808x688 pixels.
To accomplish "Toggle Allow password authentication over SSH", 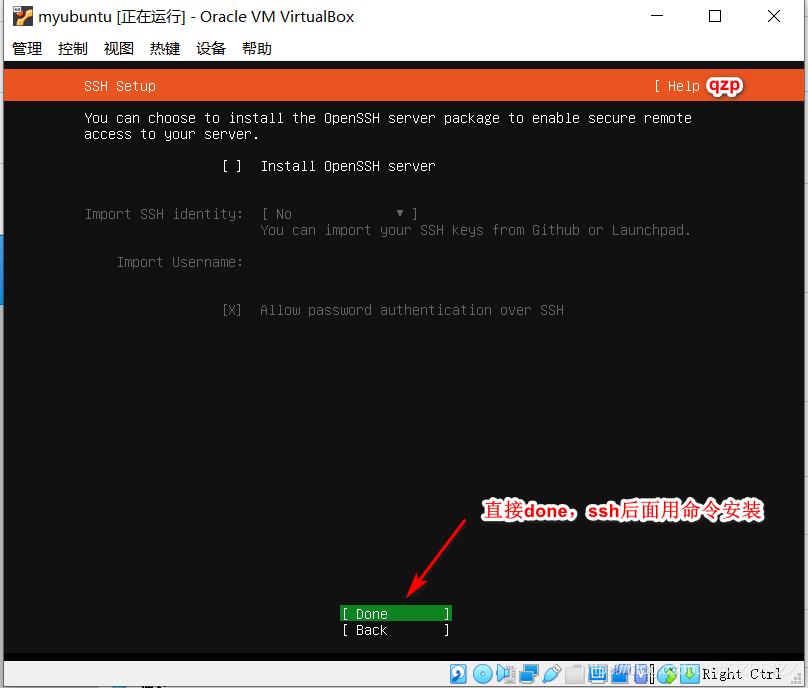I will [232, 310].
